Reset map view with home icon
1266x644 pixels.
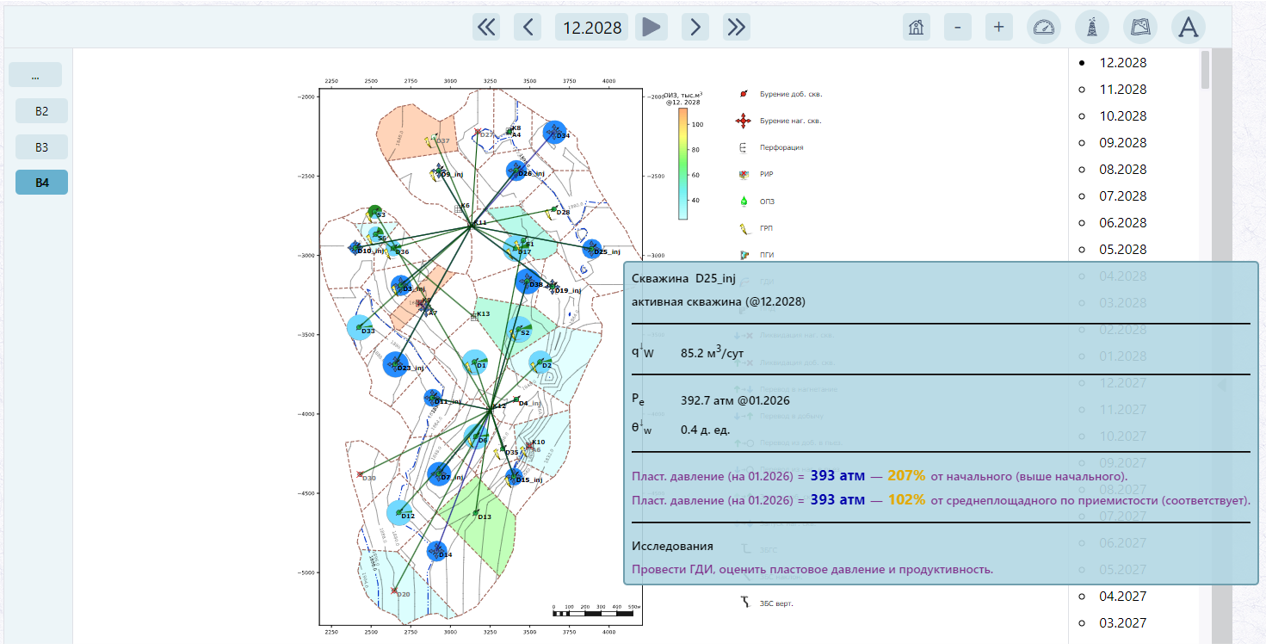[916, 27]
